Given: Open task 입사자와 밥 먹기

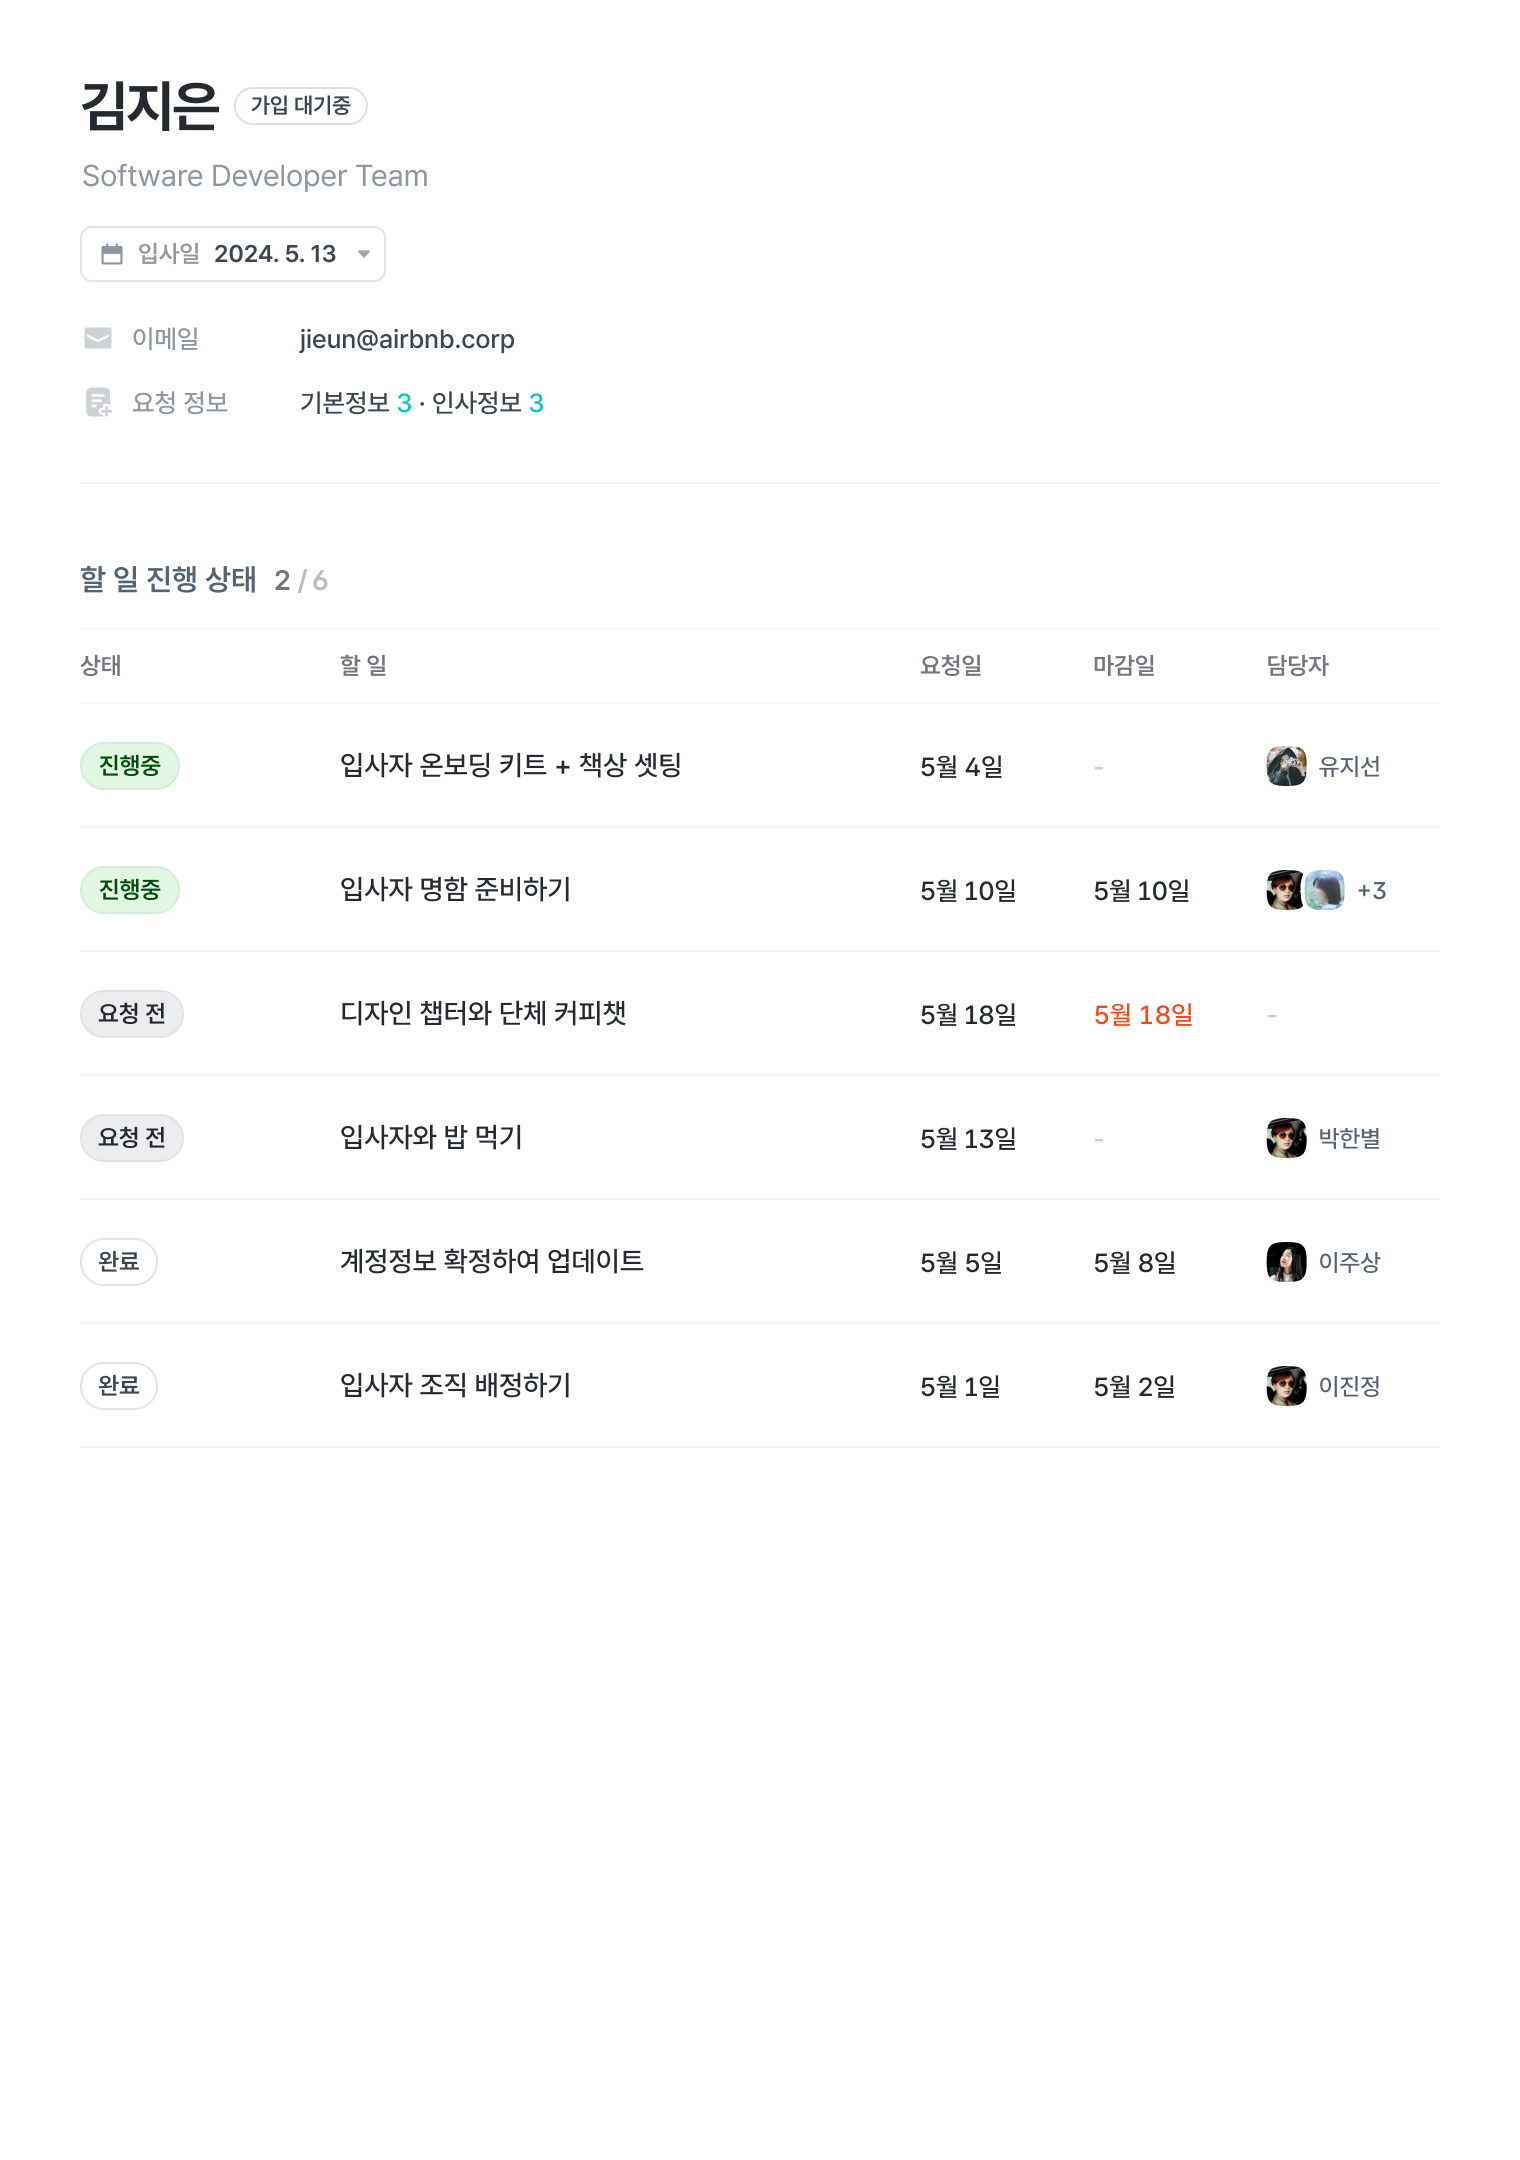Looking at the screenshot, I should point(431,1137).
